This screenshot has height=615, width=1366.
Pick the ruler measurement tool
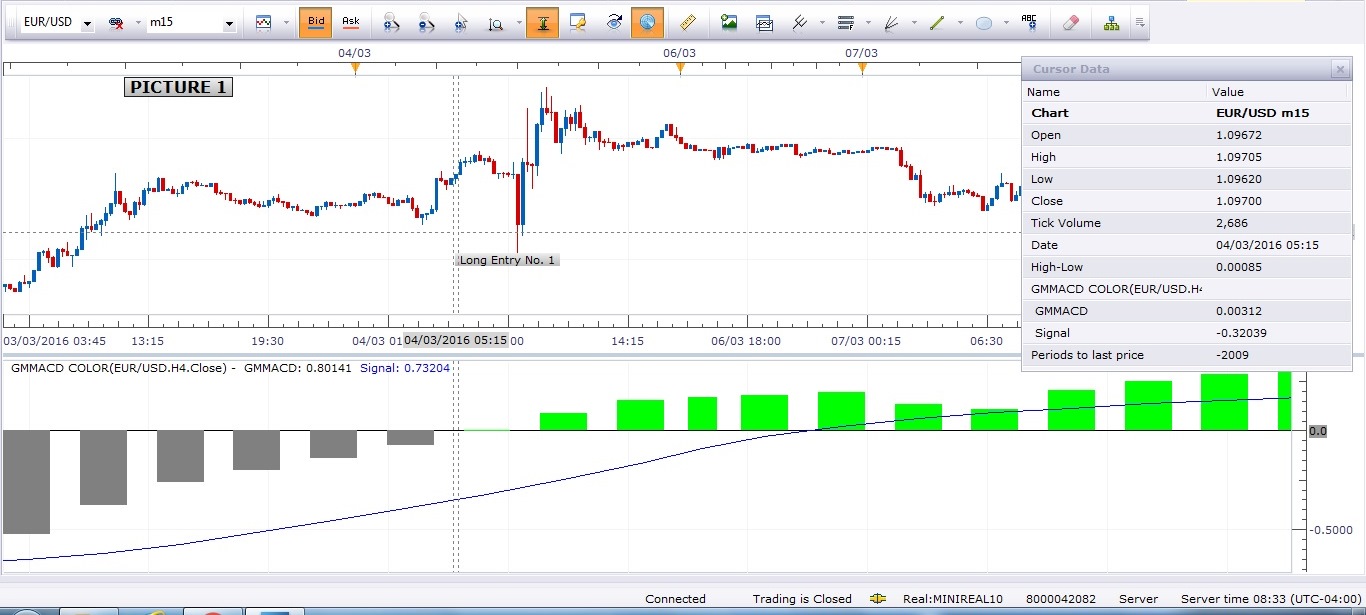click(x=687, y=22)
